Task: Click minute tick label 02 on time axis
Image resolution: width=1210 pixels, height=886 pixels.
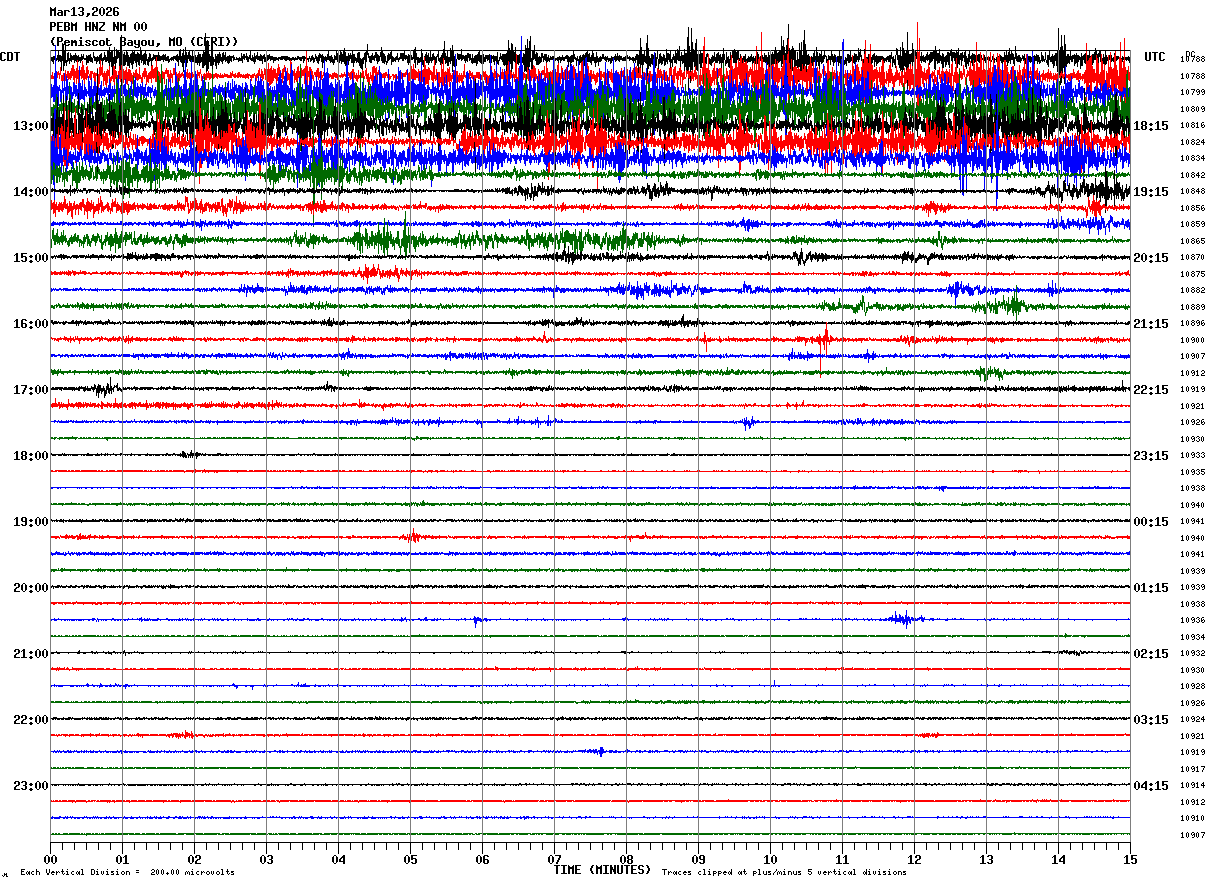Action: pos(194,859)
